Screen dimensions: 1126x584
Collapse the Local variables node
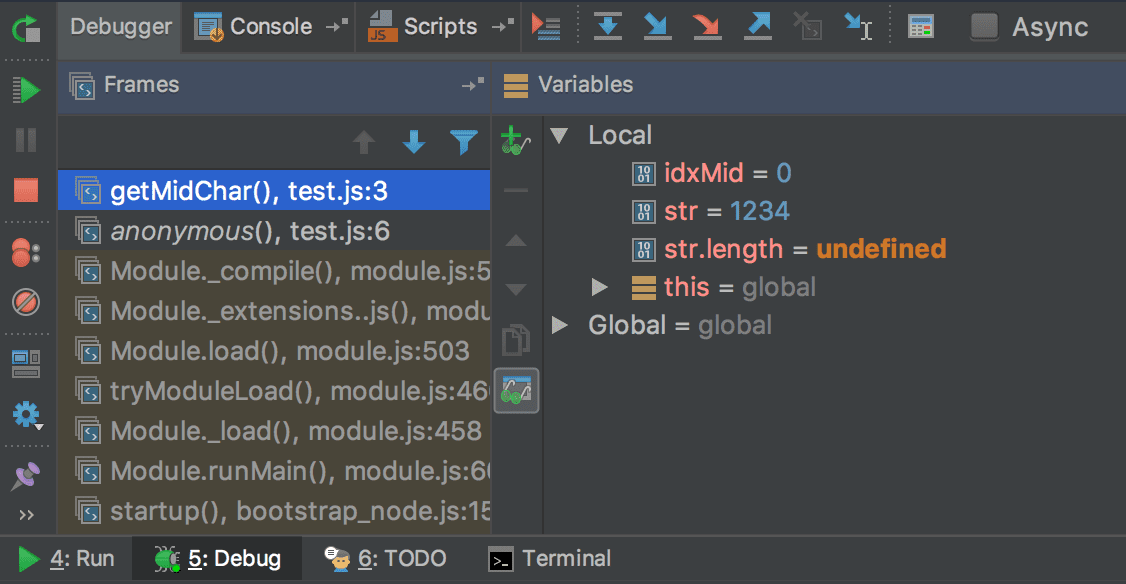(558, 135)
